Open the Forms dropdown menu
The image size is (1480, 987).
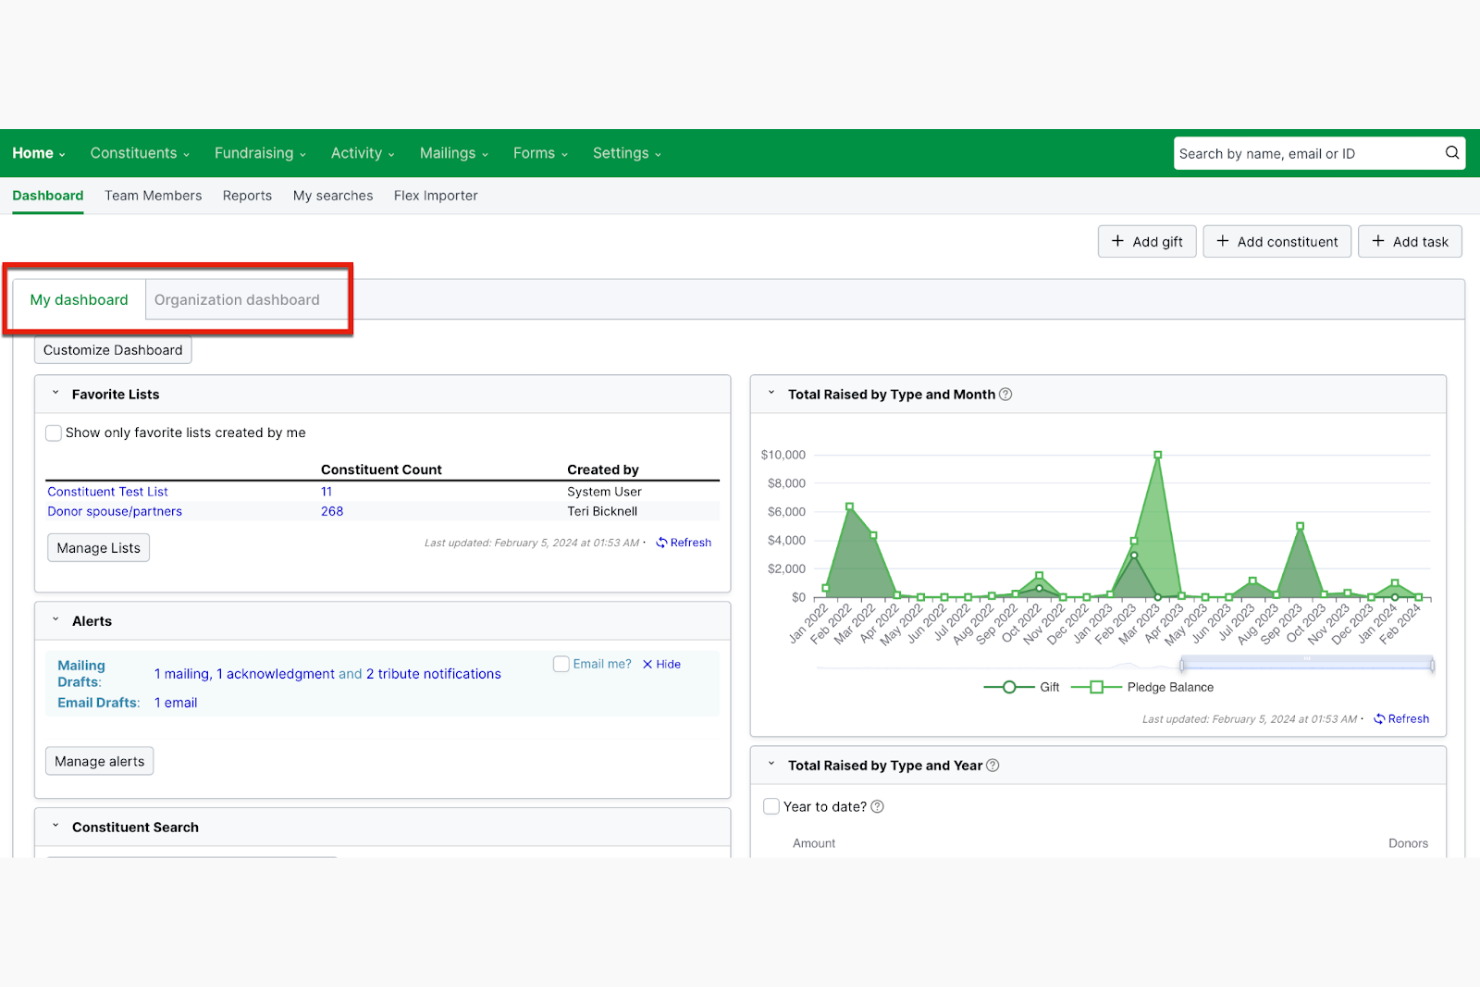[541, 153]
